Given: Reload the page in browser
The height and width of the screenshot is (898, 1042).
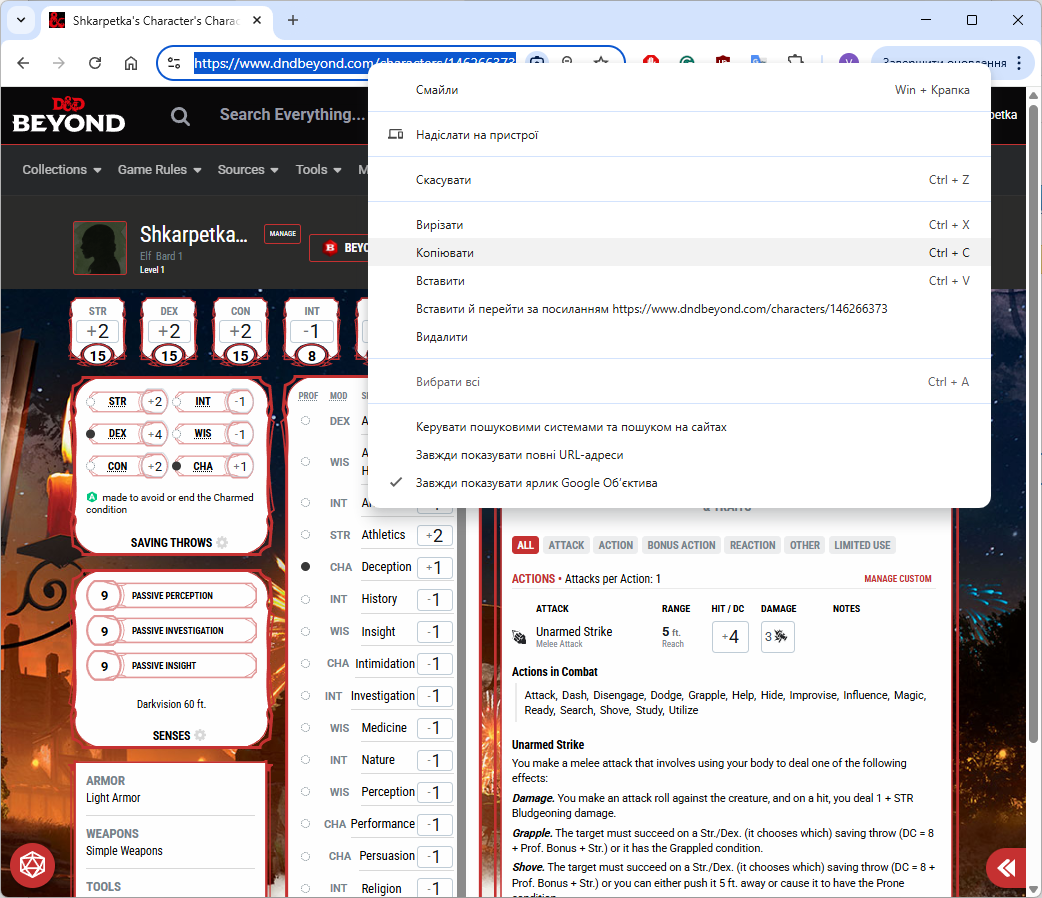Looking at the screenshot, I should [95, 63].
